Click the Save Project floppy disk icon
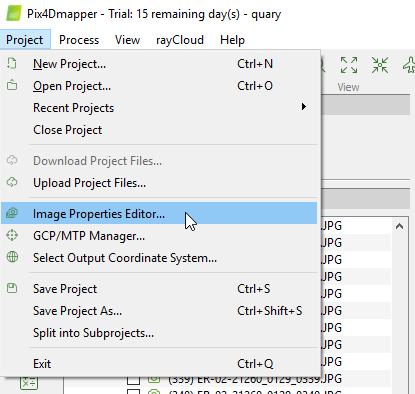 12,288
